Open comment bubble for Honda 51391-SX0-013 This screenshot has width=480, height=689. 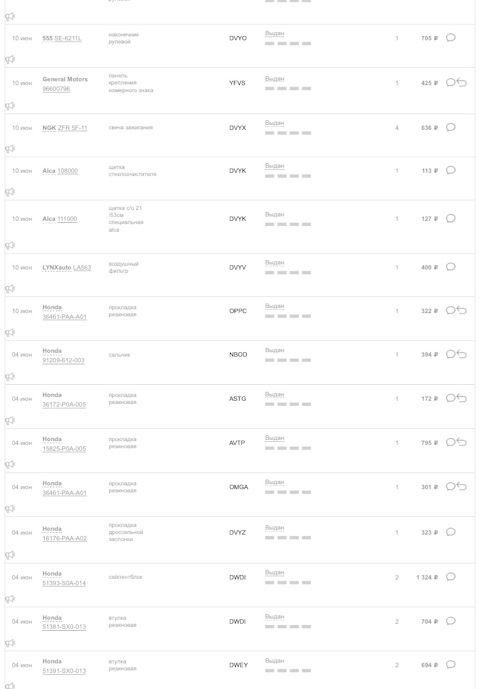tap(451, 665)
